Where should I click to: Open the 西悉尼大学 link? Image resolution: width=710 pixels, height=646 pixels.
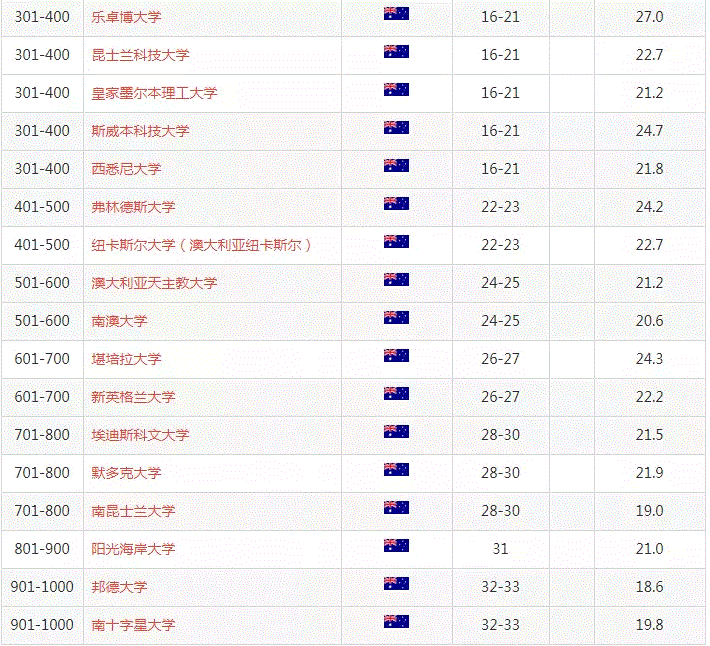(126, 169)
